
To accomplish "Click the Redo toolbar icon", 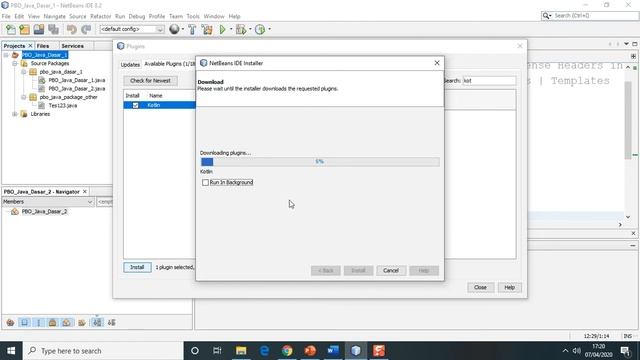I will point(86,29).
